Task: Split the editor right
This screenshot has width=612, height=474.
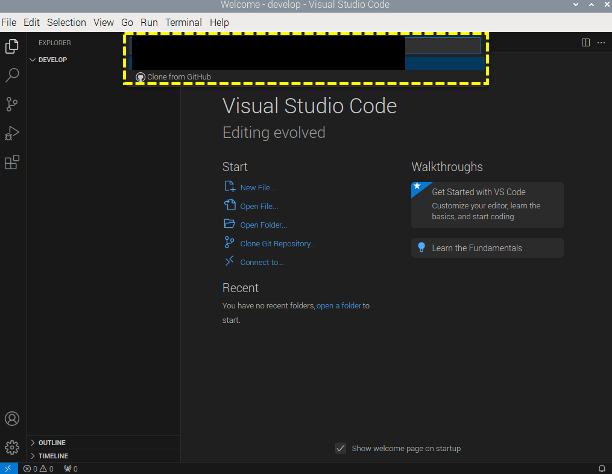Action: pos(586,43)
